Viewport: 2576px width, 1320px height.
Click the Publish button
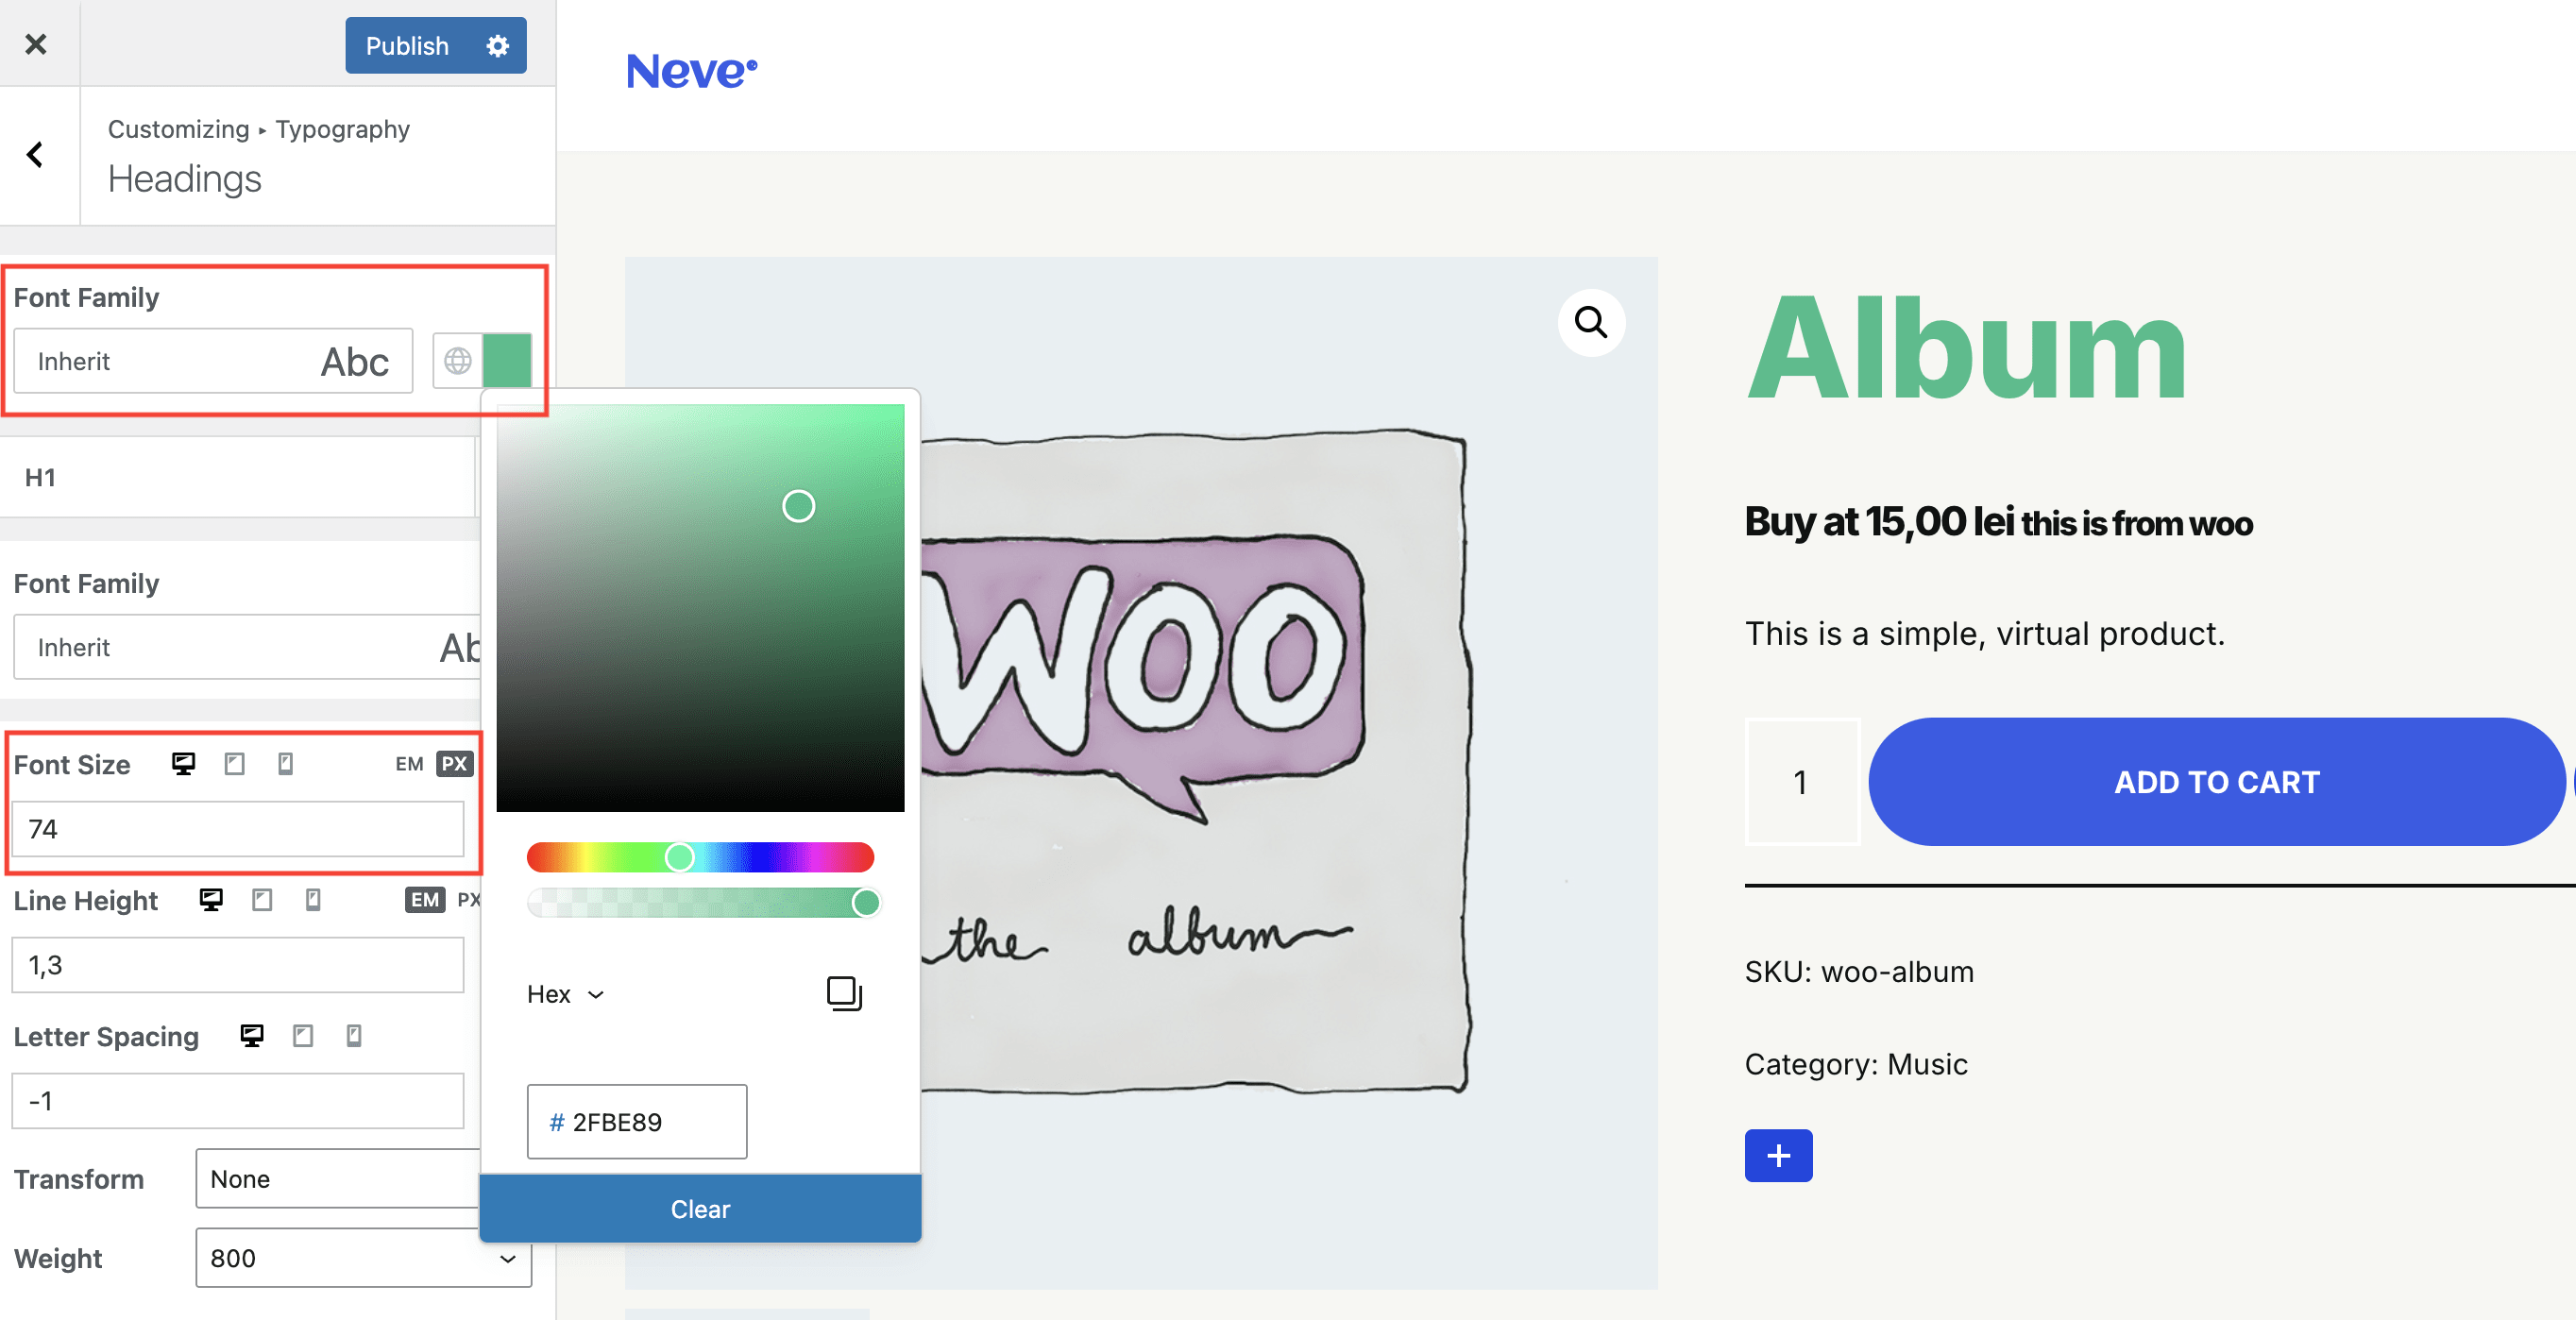[407, 46]
